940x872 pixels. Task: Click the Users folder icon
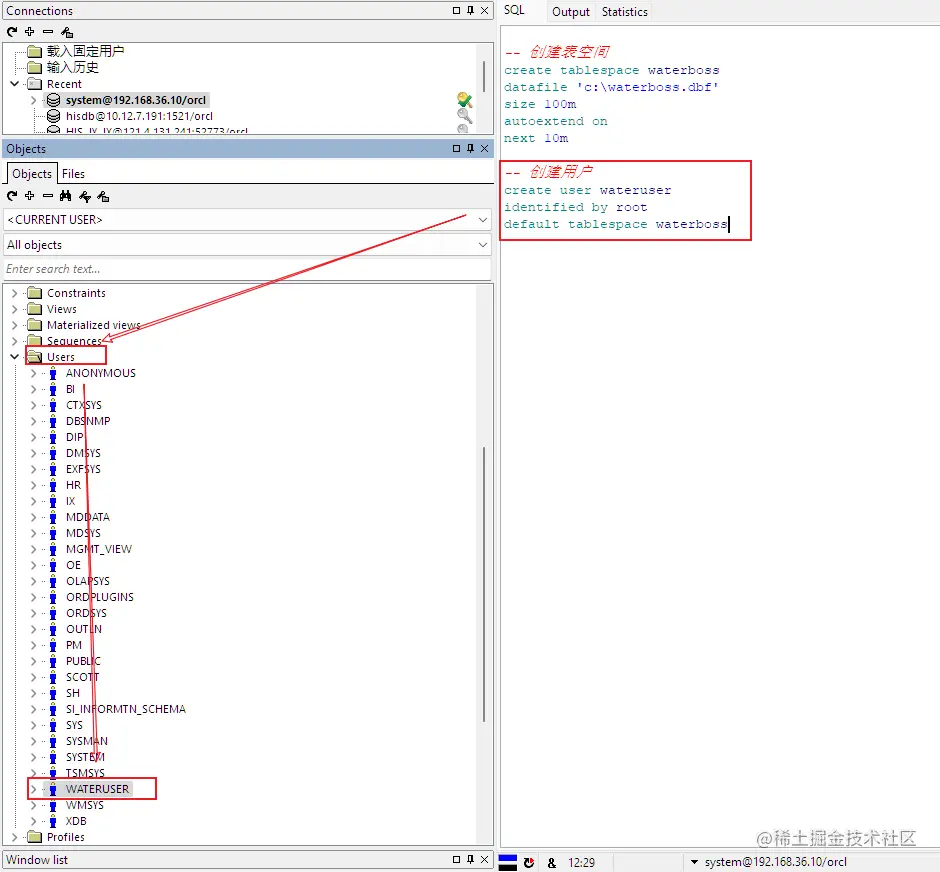[35, 357]
